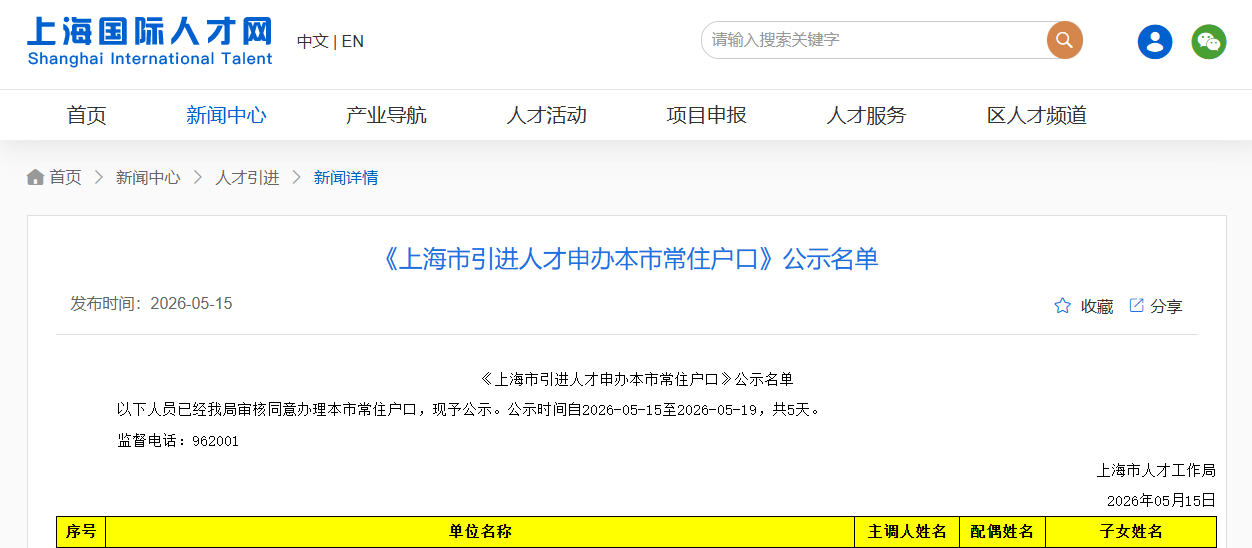The width and height of the screenshot is (1252, 548).
Task: Open the blue user account icon
Action: tap(1155, 41)
